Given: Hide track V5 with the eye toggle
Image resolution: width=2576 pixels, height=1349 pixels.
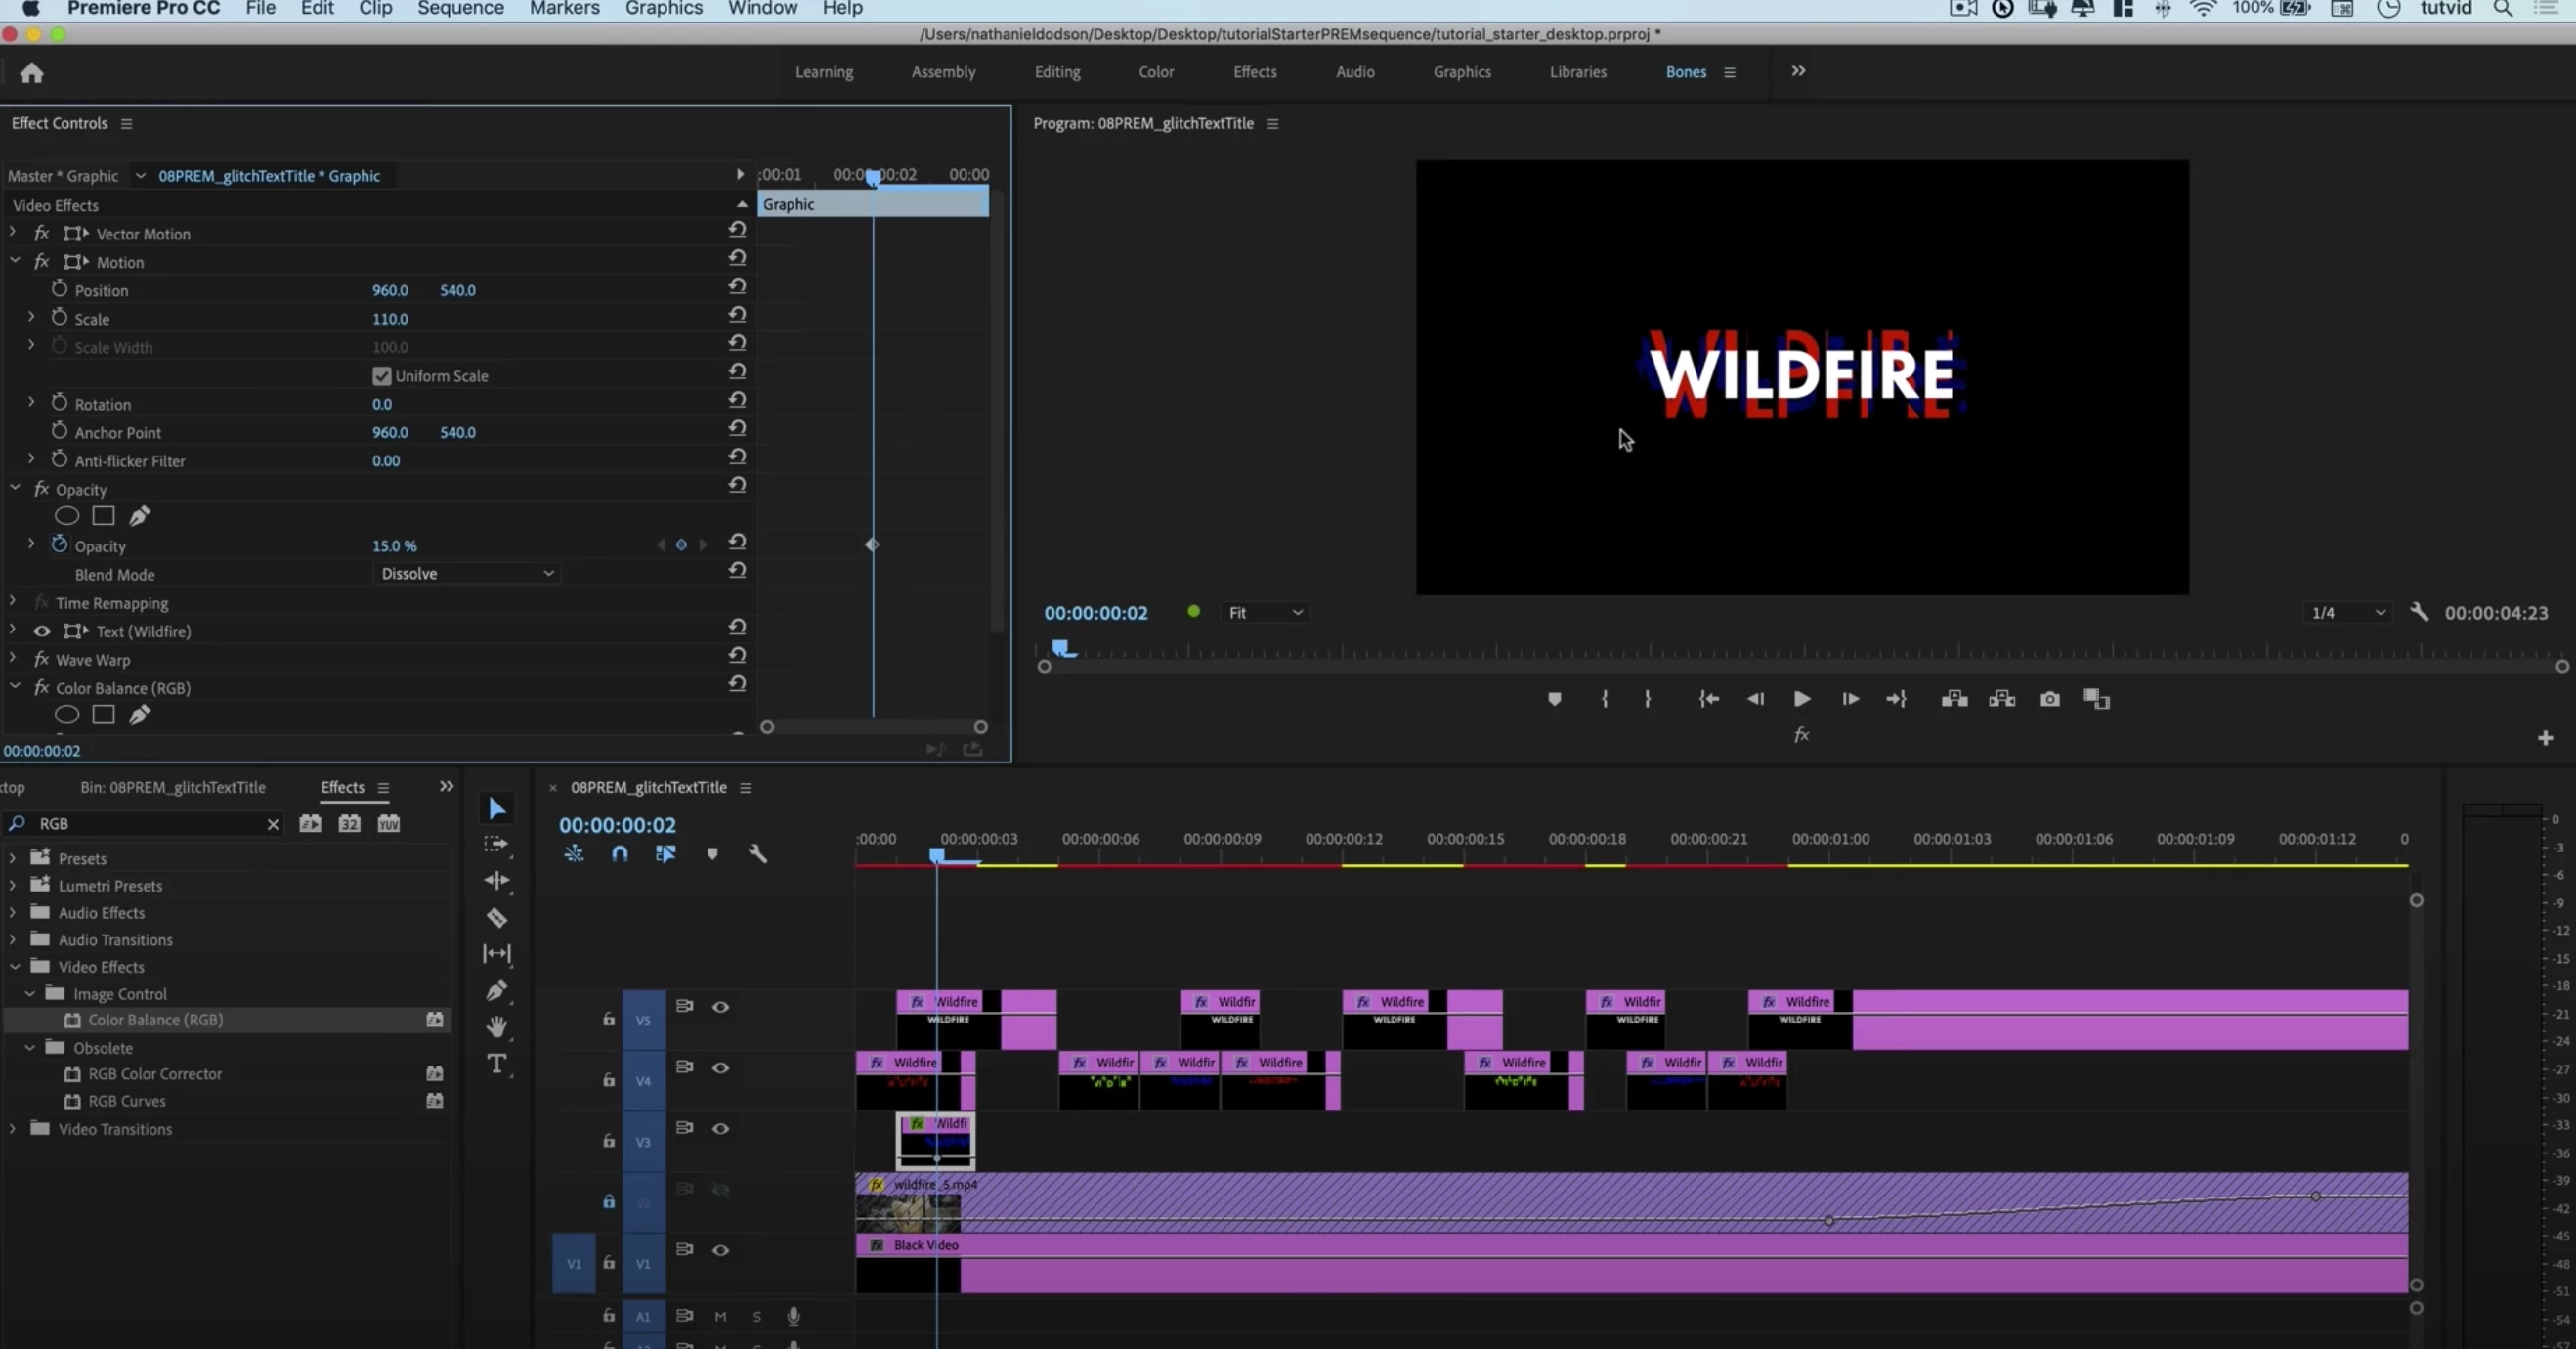Looking at the screenshot, I should click(720, 1006).
